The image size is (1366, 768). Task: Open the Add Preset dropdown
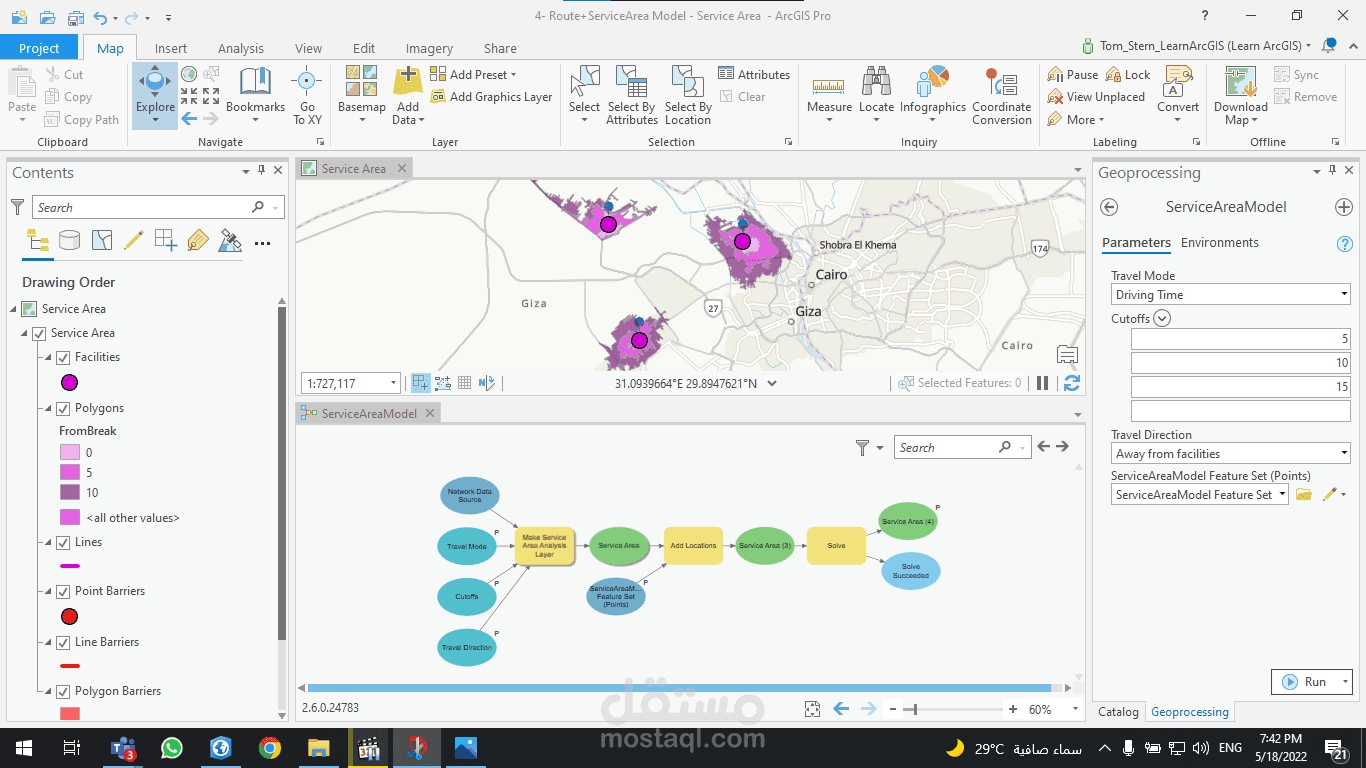pos(473,74)
